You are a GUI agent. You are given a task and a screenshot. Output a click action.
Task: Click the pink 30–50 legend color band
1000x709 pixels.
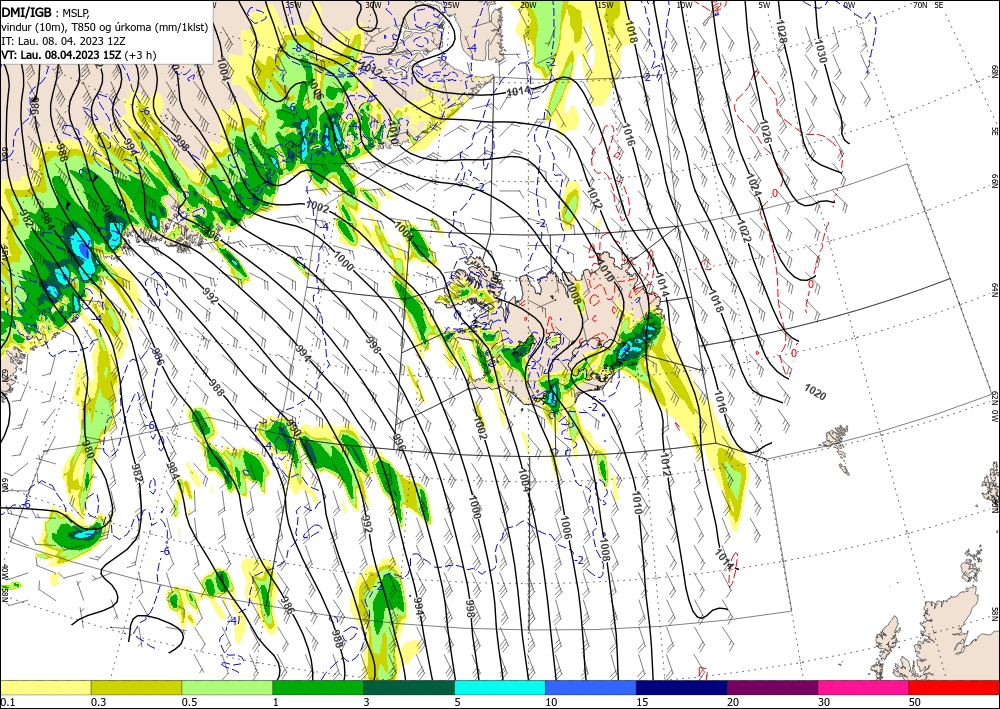coord(864,687)
